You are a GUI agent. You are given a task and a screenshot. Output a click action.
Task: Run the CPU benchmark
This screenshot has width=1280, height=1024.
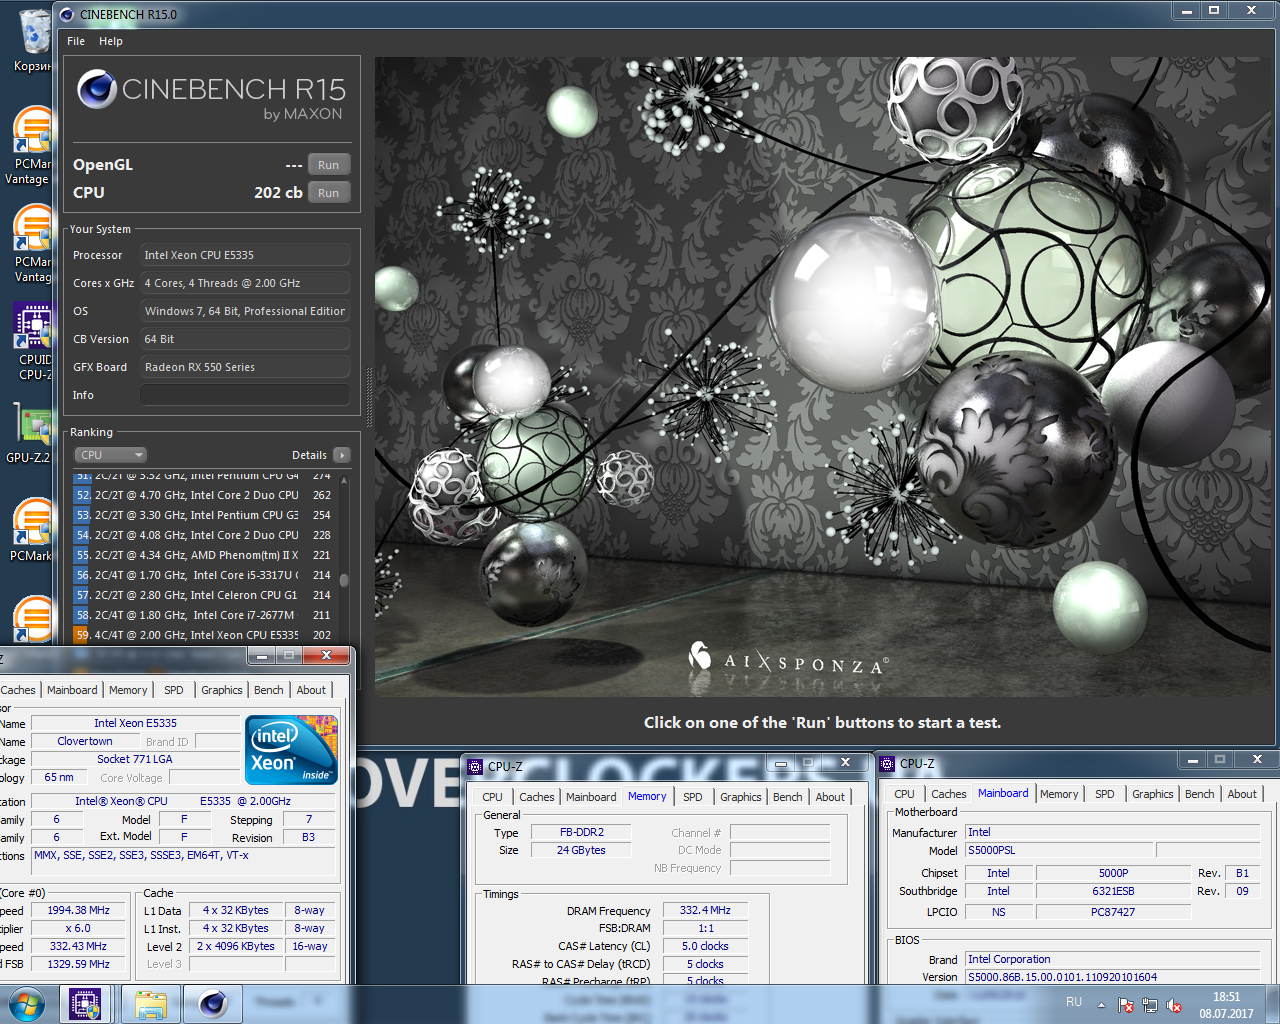[328, 193]
